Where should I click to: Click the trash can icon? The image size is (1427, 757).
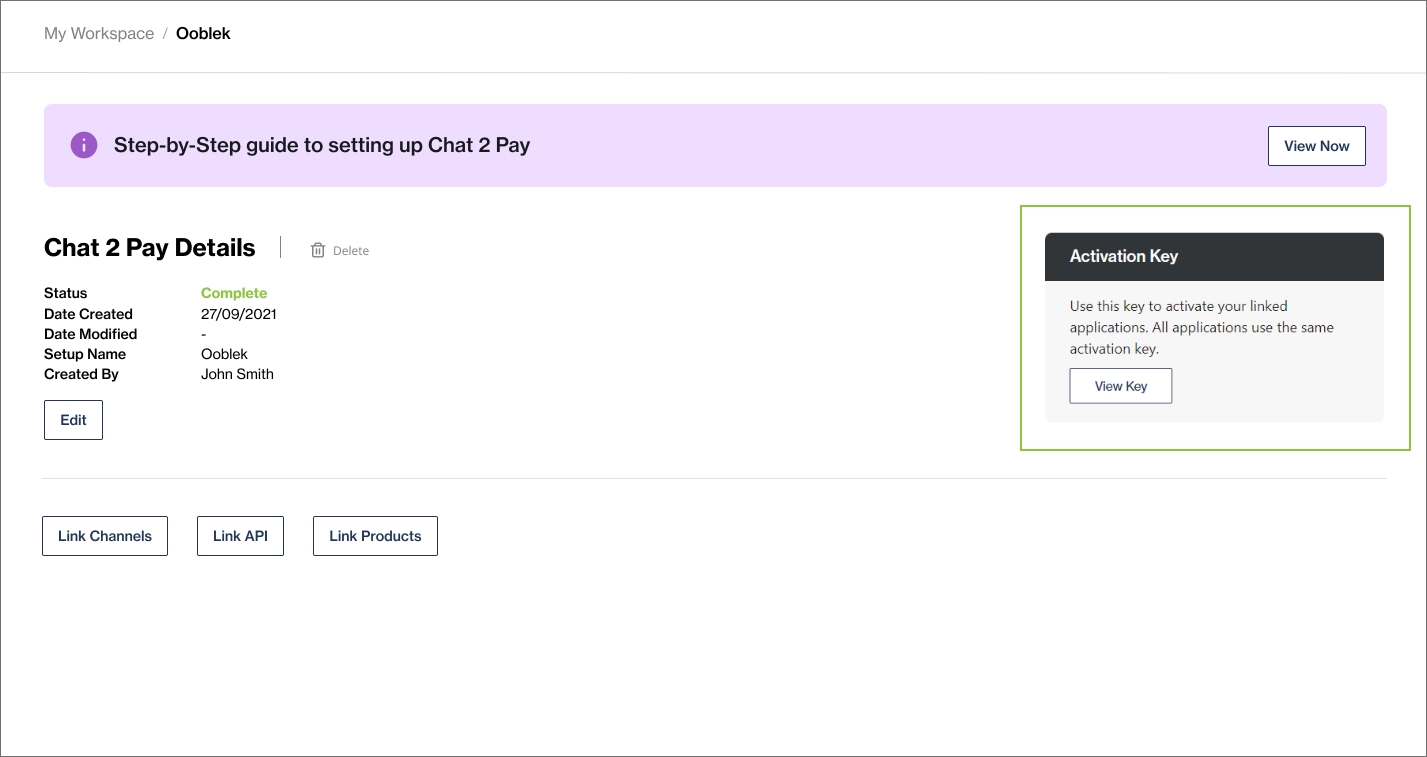tap(318, 250)
